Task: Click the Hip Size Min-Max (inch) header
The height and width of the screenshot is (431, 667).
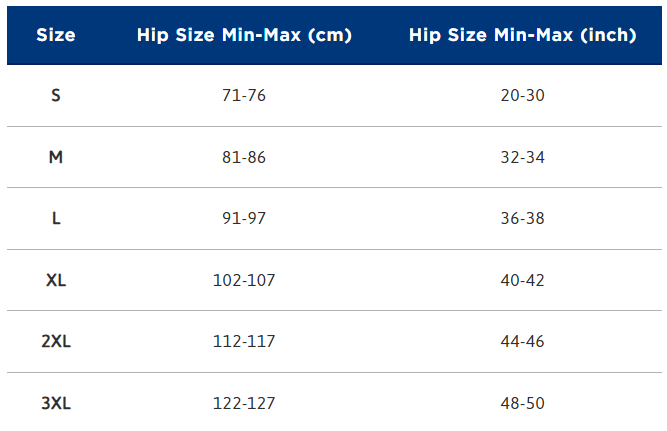Action: click(522, 35)
